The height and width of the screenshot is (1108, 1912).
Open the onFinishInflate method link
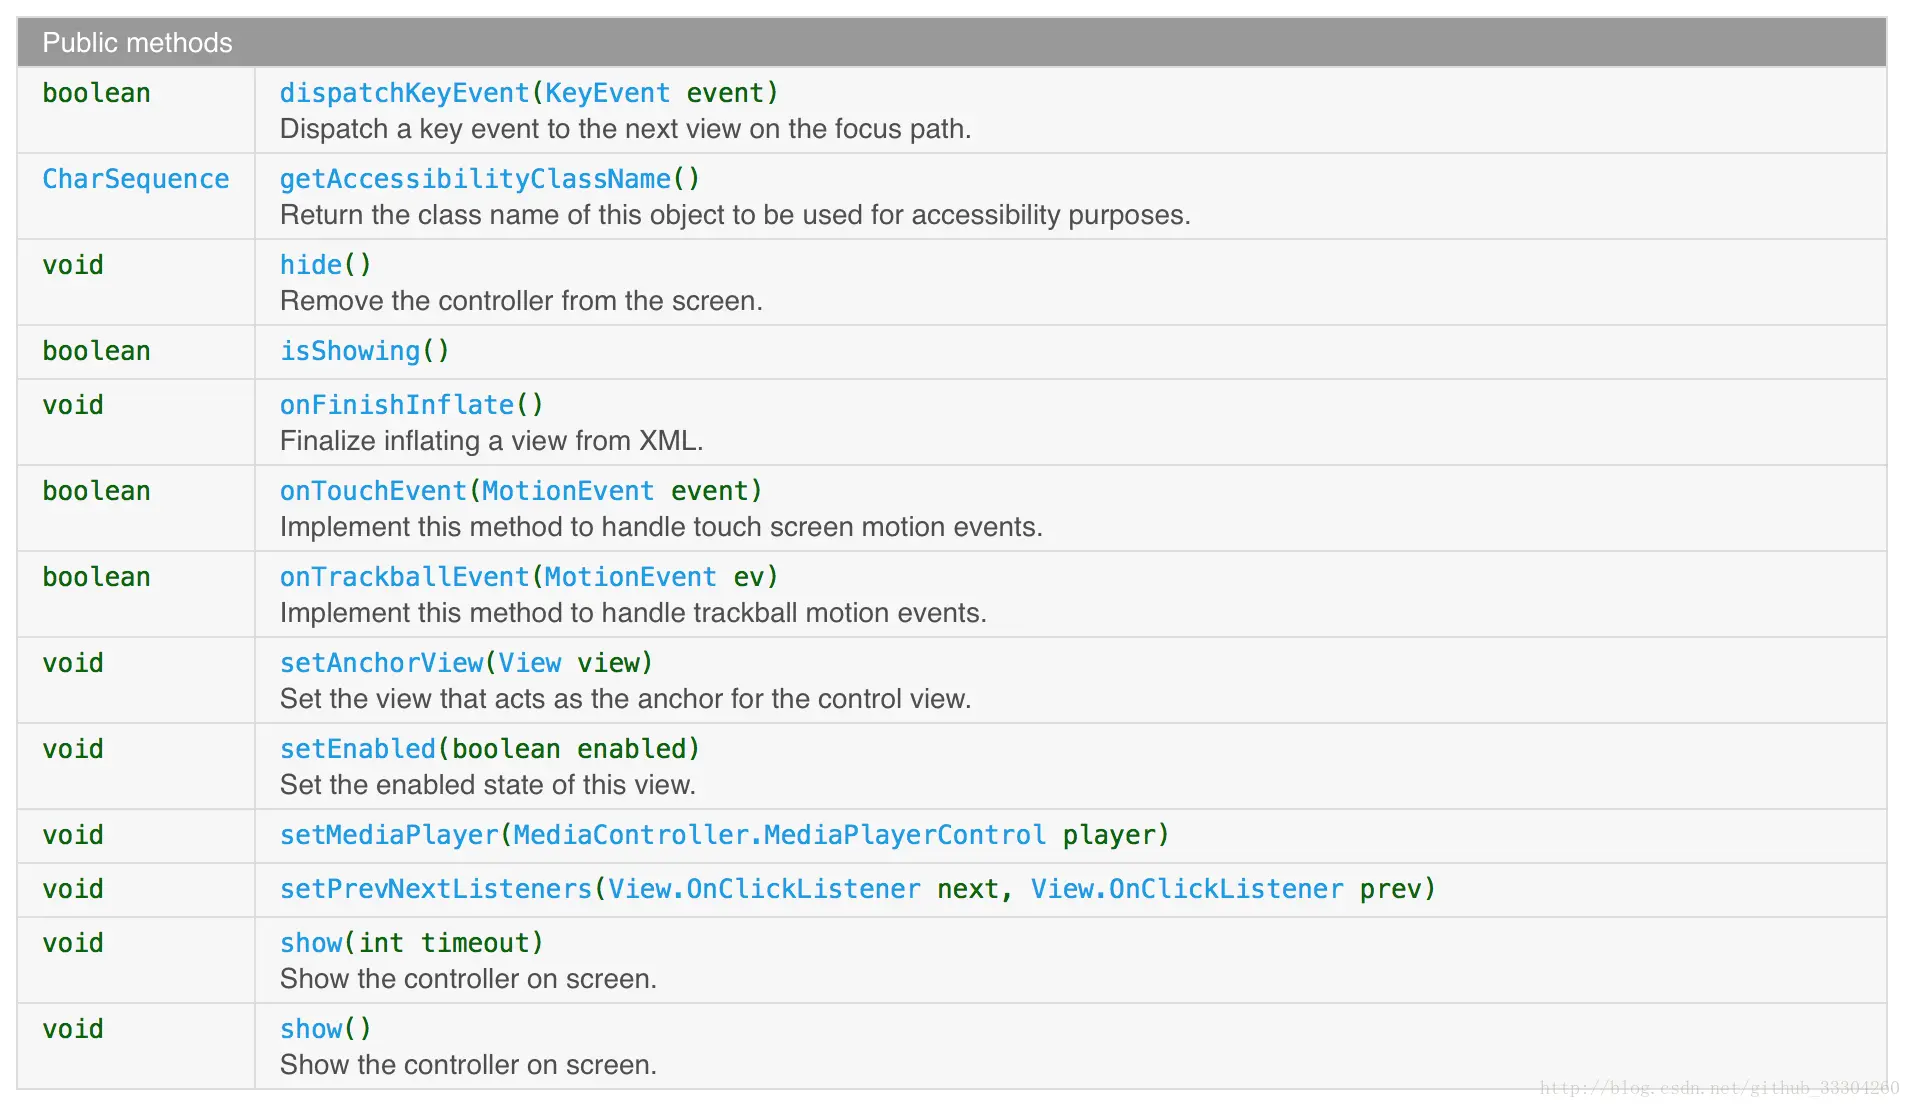click(397, 405)
